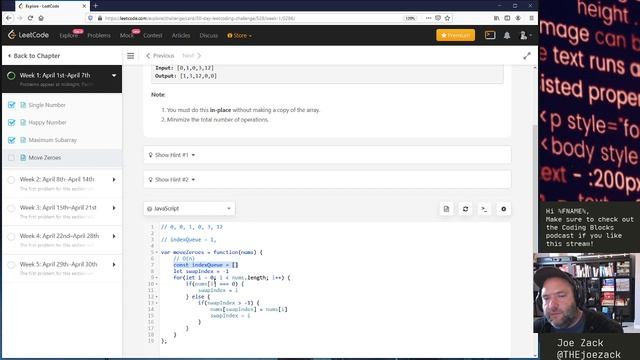640x360 pixels.
Task: Close the Explore - LeetCode tab
Action: pyautogui.click(x=84, y=6)
